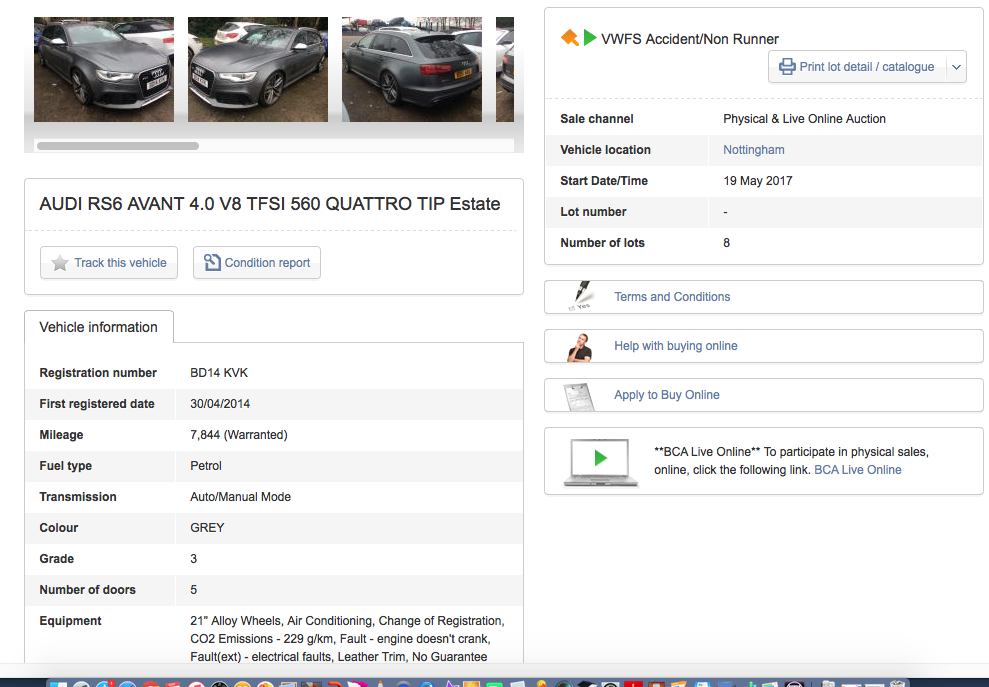Click the laptop BCA Live Online icon
Viewport: 989px width, 687px height.
[600, 461]
